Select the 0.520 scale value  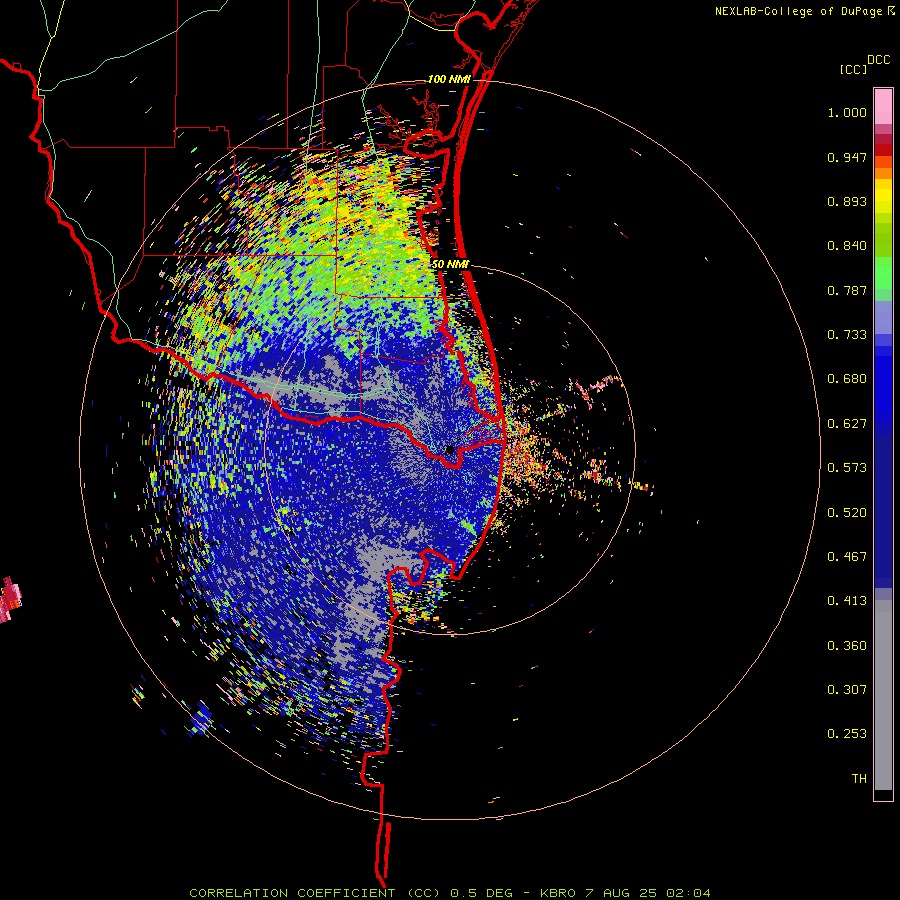point(847,513)
